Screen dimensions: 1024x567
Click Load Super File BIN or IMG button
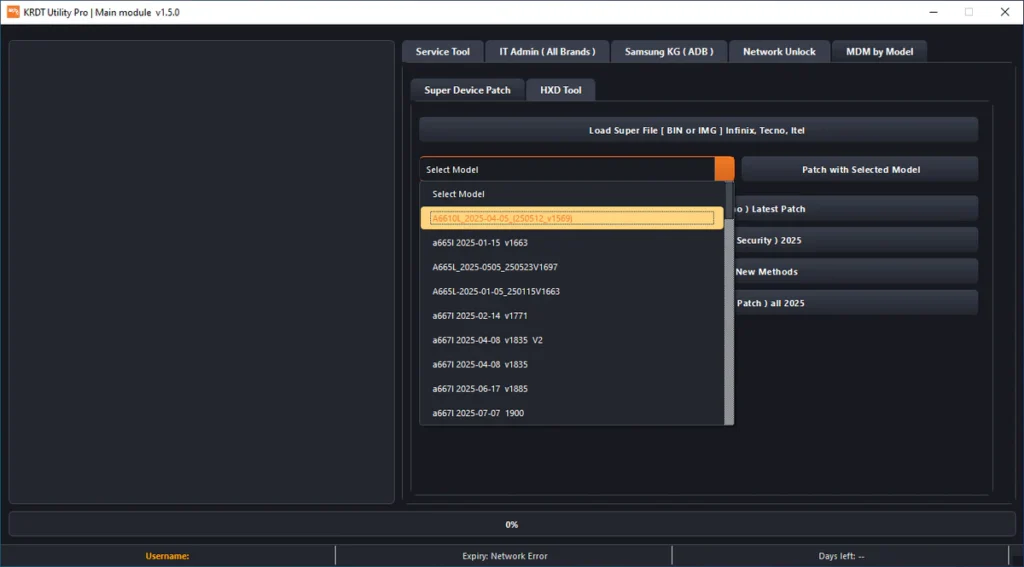pos(697,130)
